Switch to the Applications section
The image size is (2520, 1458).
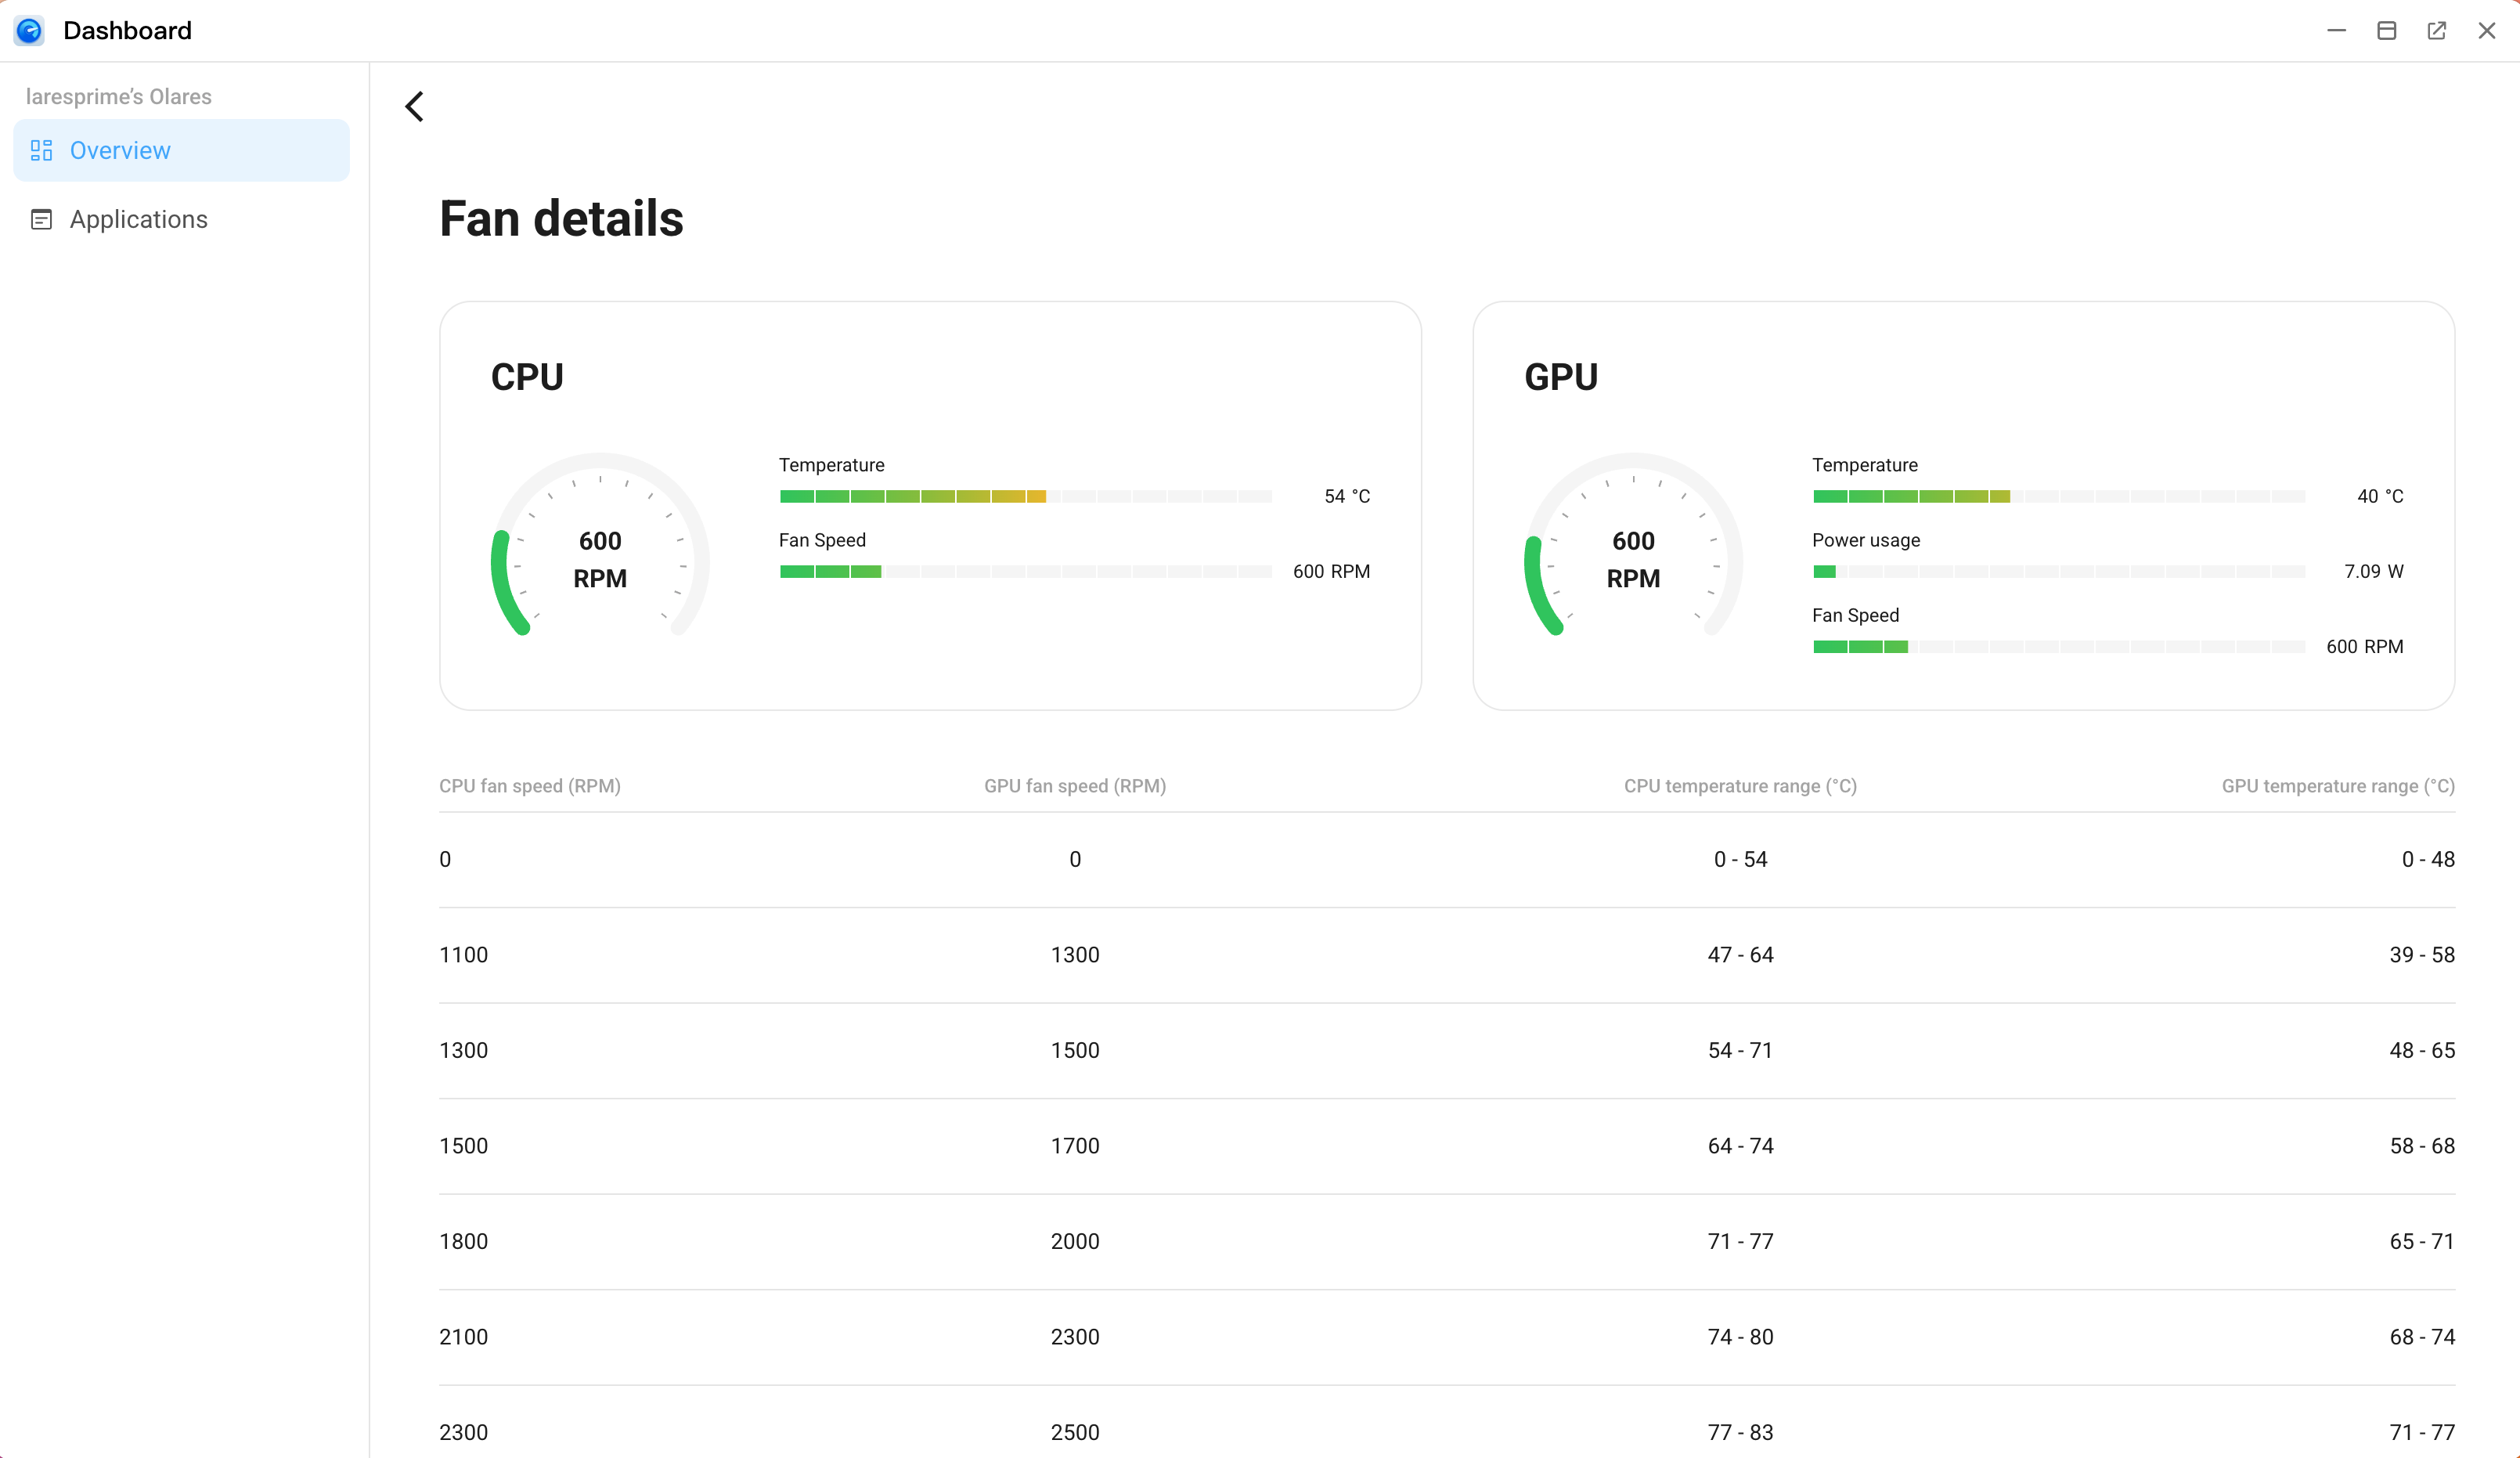[x=139, y=219]
